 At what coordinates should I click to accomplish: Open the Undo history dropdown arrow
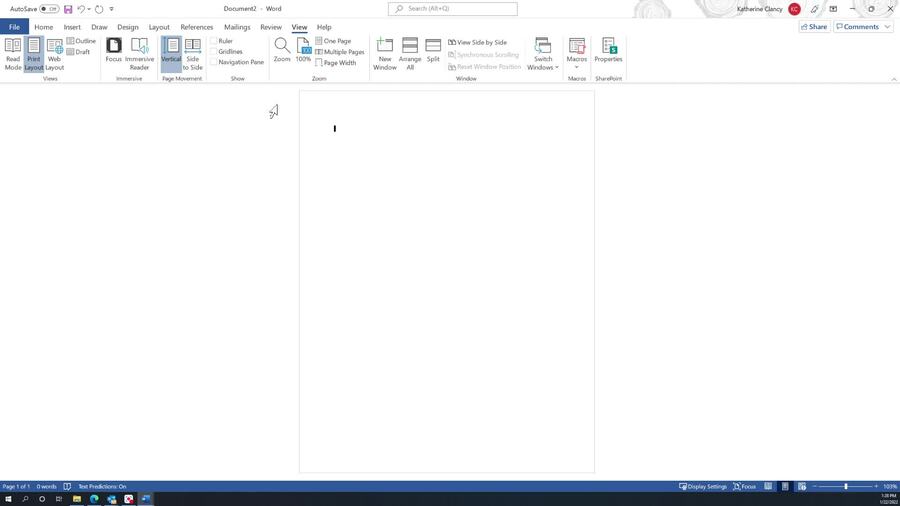(89, 9)
